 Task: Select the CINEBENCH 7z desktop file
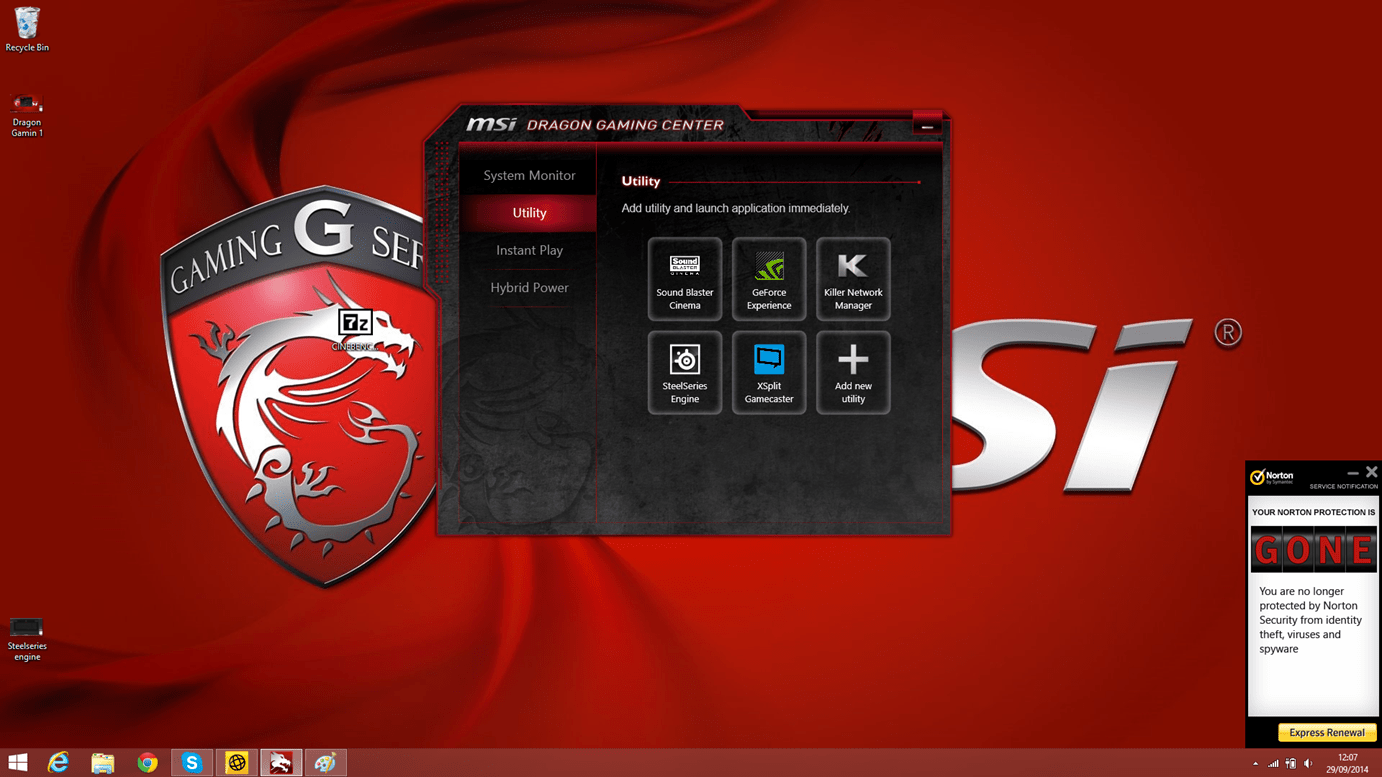tap(354, 330)
